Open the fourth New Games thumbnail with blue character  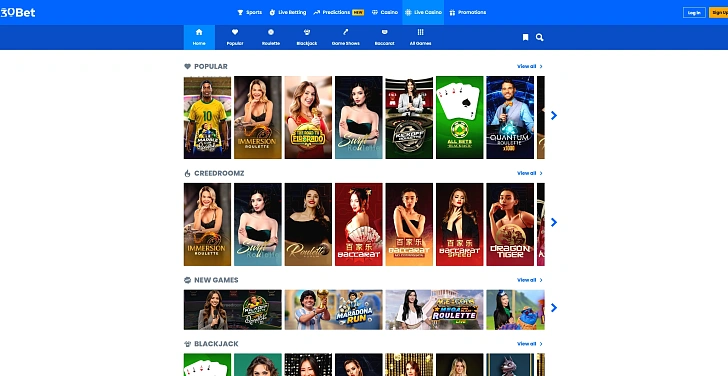point(515,310)
